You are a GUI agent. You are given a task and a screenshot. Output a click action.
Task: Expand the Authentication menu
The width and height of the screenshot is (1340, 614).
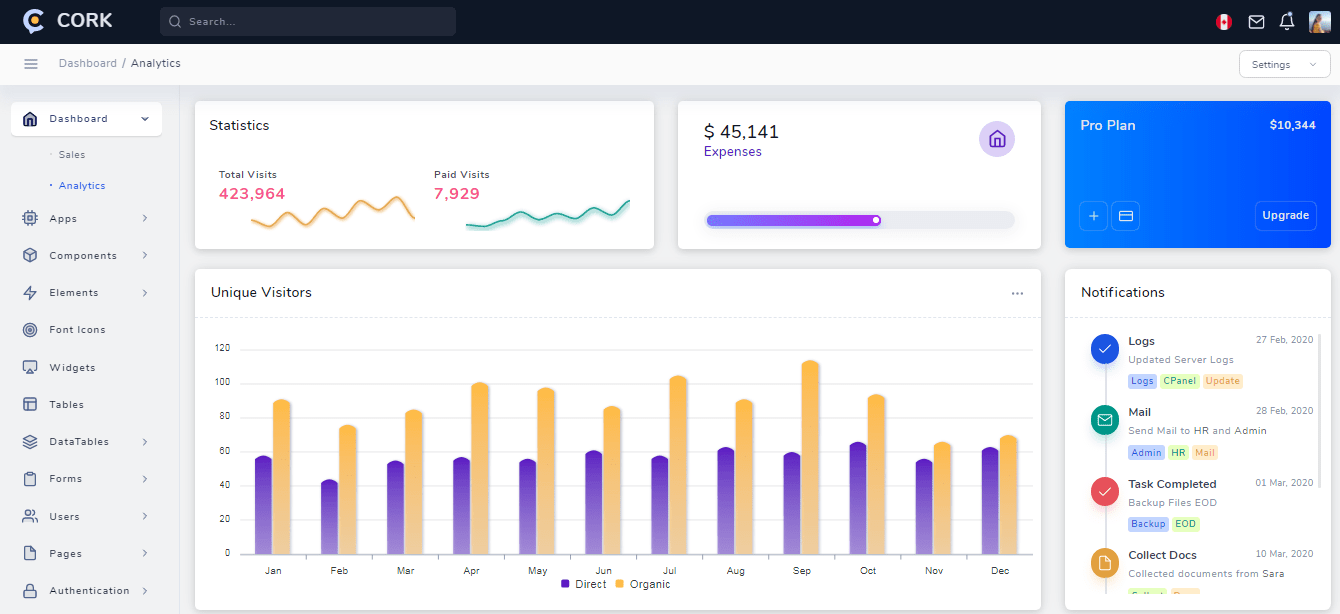(86, 590)
